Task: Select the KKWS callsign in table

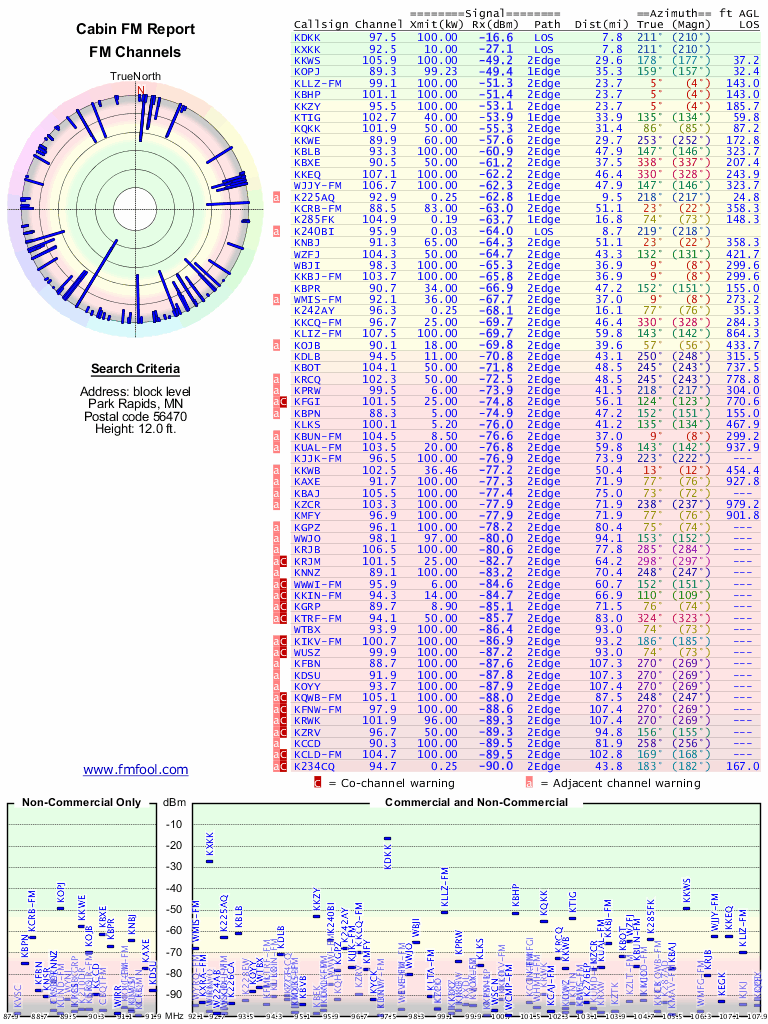Action: point(307,60)
